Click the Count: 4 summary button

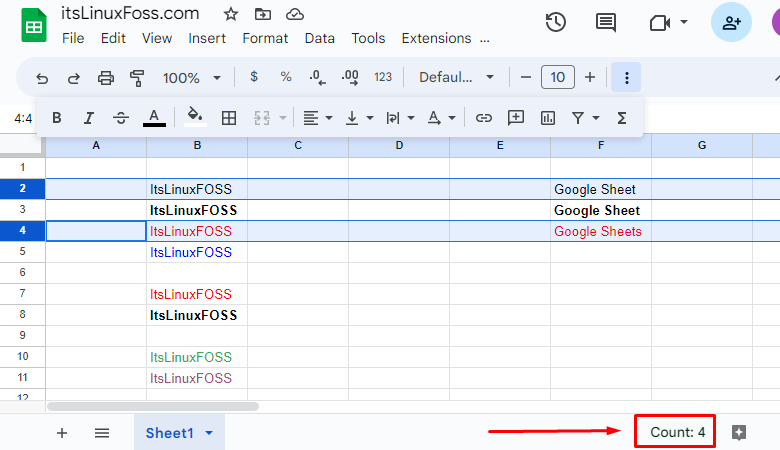point(678,432)
